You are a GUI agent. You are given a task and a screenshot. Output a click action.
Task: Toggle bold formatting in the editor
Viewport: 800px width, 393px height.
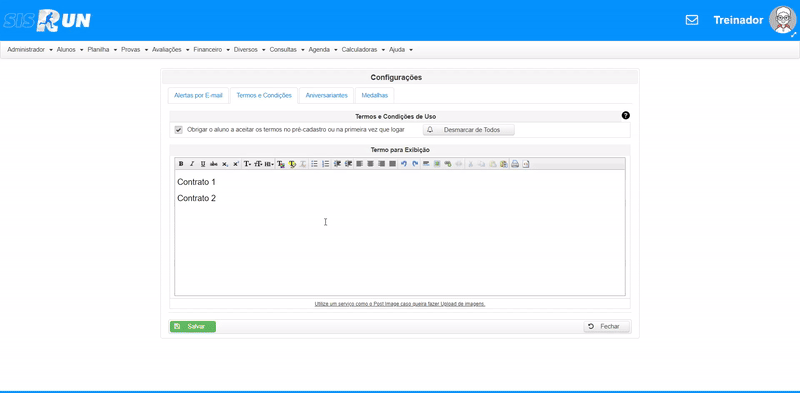(181, 164)
